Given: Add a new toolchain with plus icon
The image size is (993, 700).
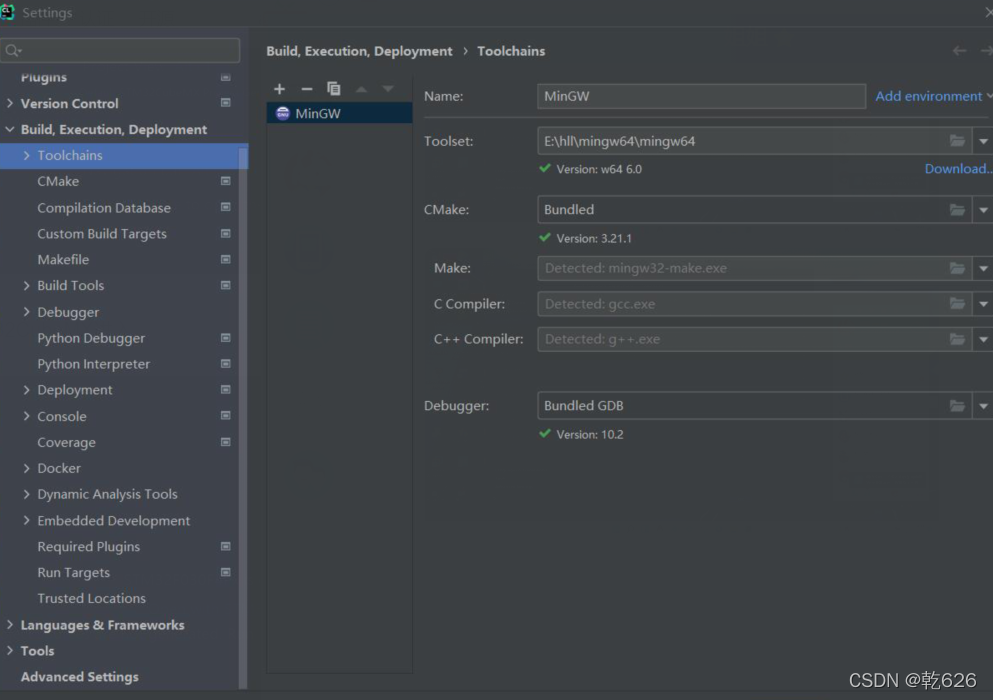Looking at the screenshot, I should (x=280, y=89).
